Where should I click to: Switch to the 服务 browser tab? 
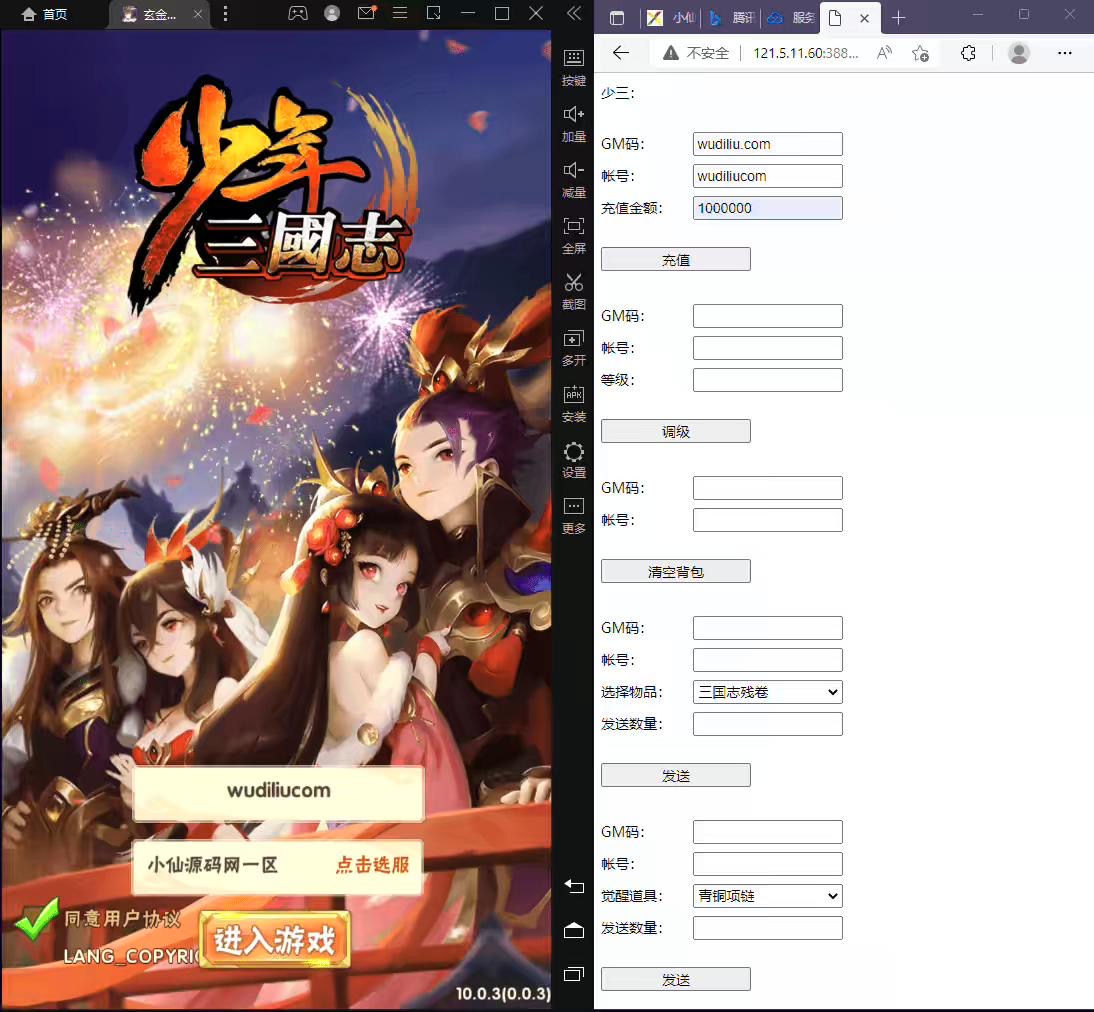(791, 18)
